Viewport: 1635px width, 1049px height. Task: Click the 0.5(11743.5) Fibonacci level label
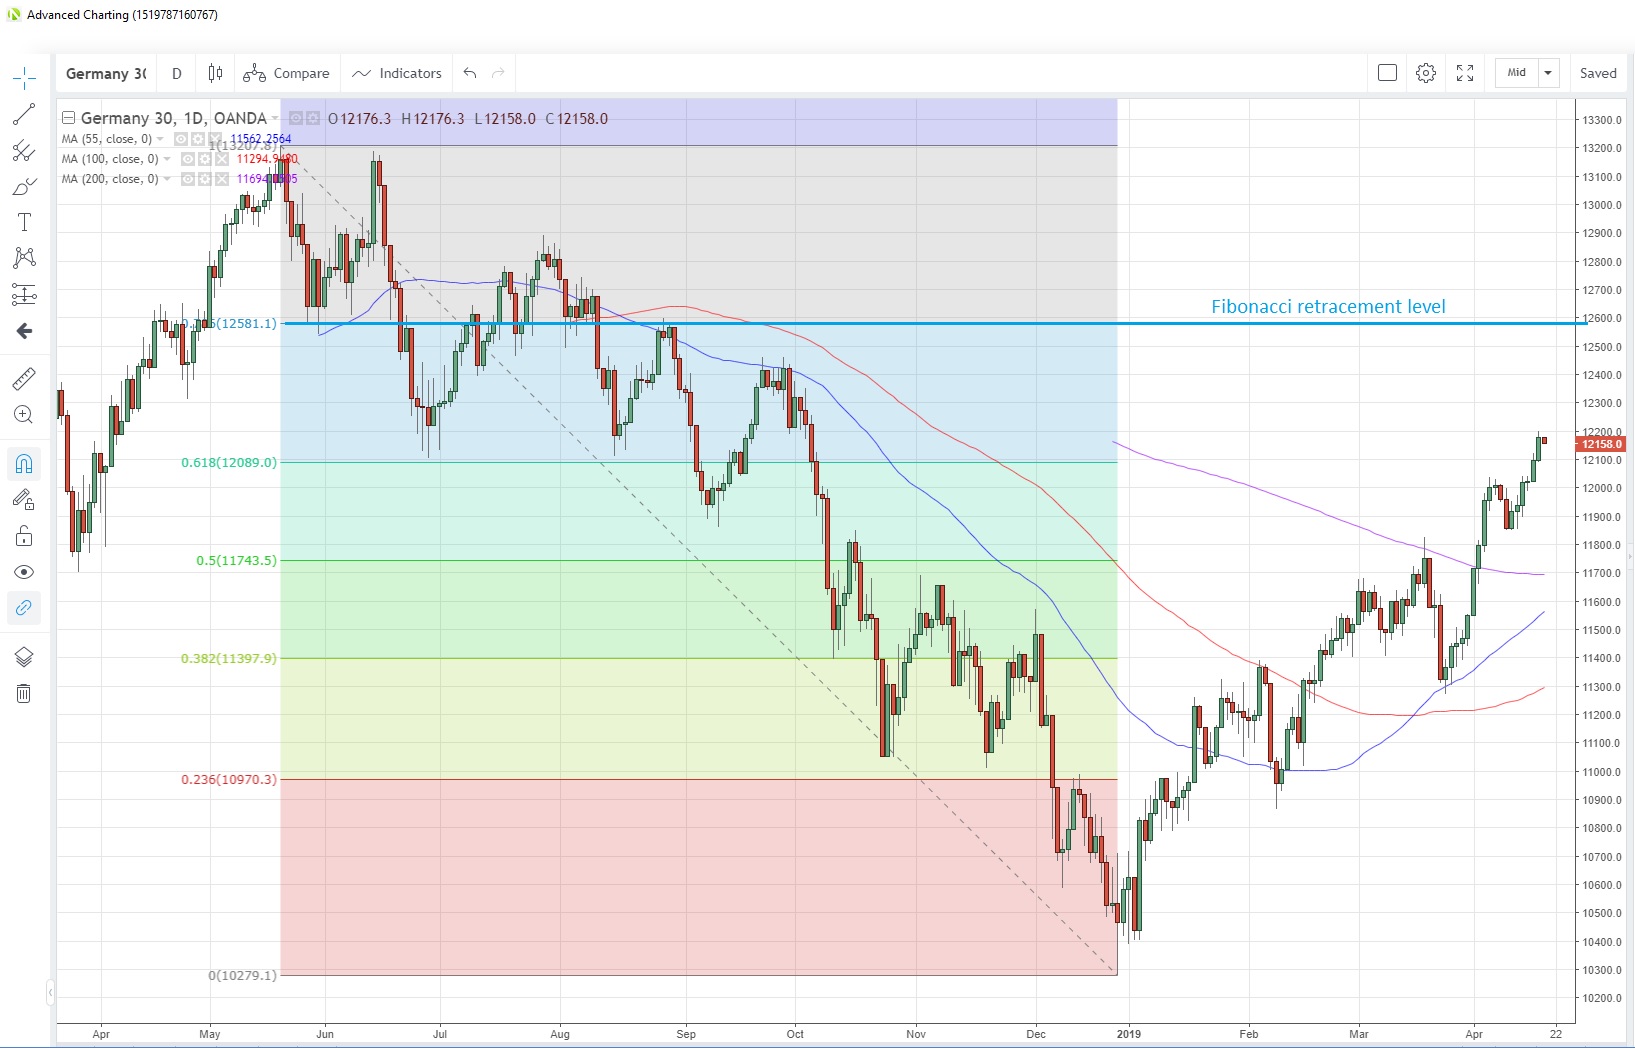236,560
